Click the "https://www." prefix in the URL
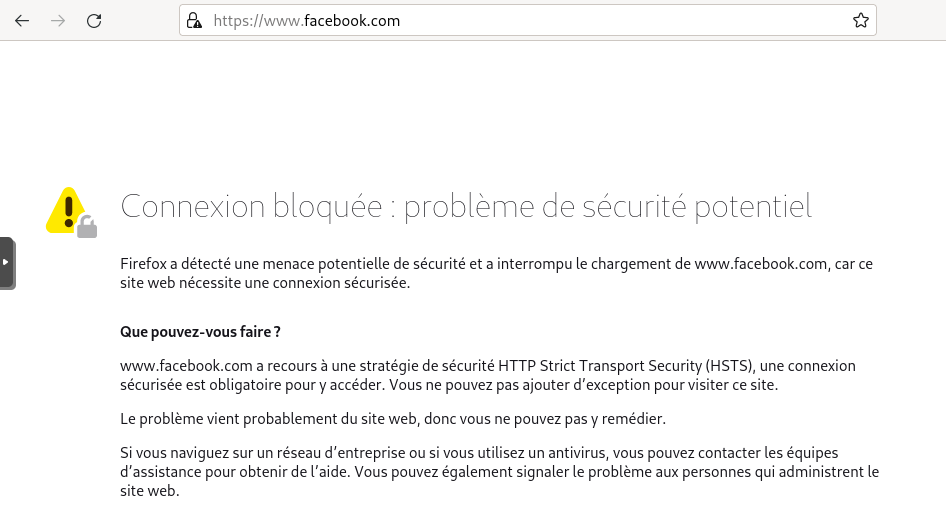This screenshot has height=507, width=946. point(258,21)
